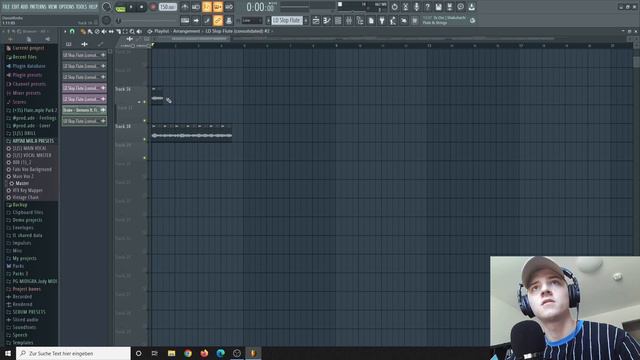
Task: Open the LD Slap Flute pattern selector
Action: [x=287, y=20]
